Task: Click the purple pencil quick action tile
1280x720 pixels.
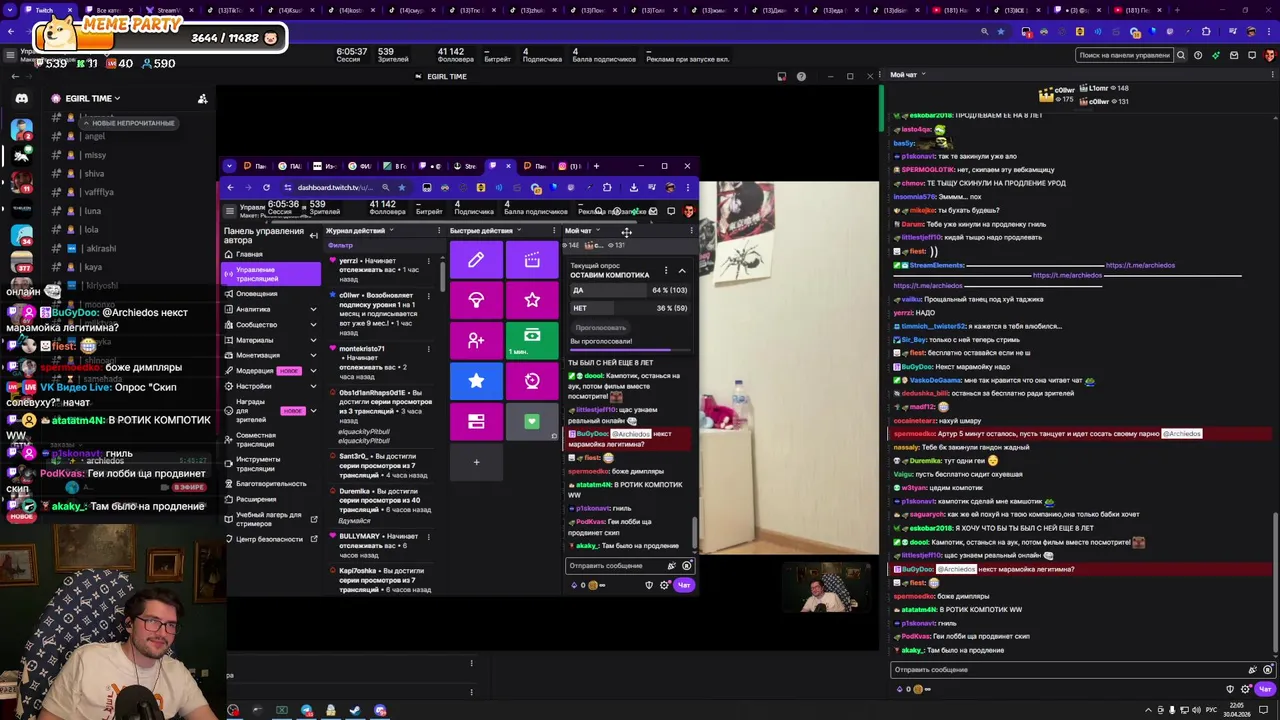Action: pos(476,260)
